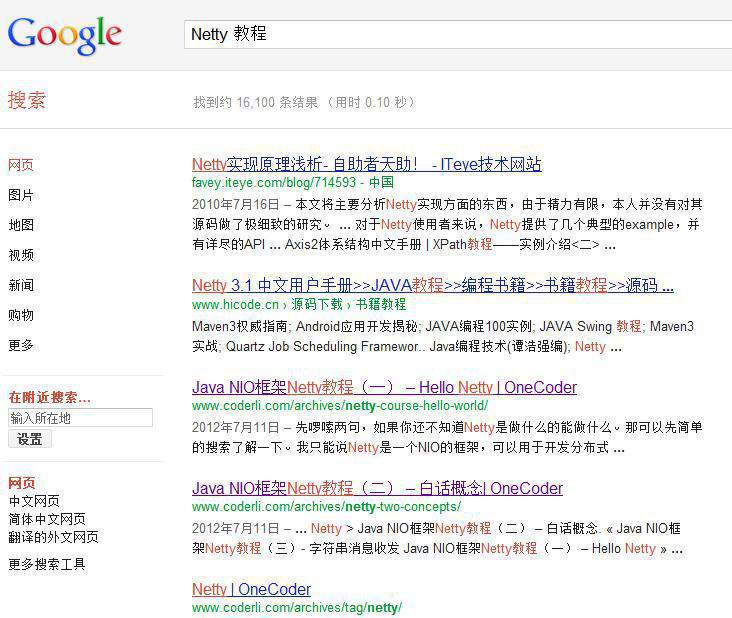
Task: Click favey.iteye.com/blog/714593 URL text
Action: tap(274, 183)
